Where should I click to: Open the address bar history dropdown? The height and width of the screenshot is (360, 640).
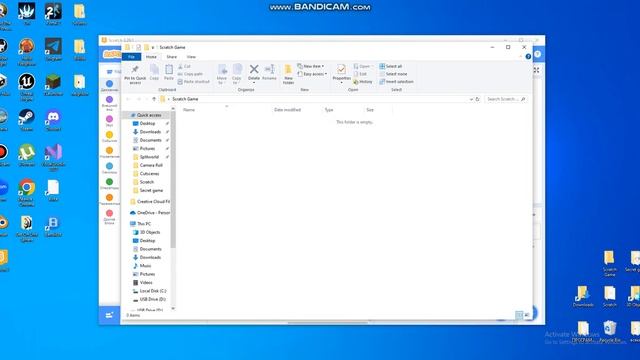click(x=471, y=99)
